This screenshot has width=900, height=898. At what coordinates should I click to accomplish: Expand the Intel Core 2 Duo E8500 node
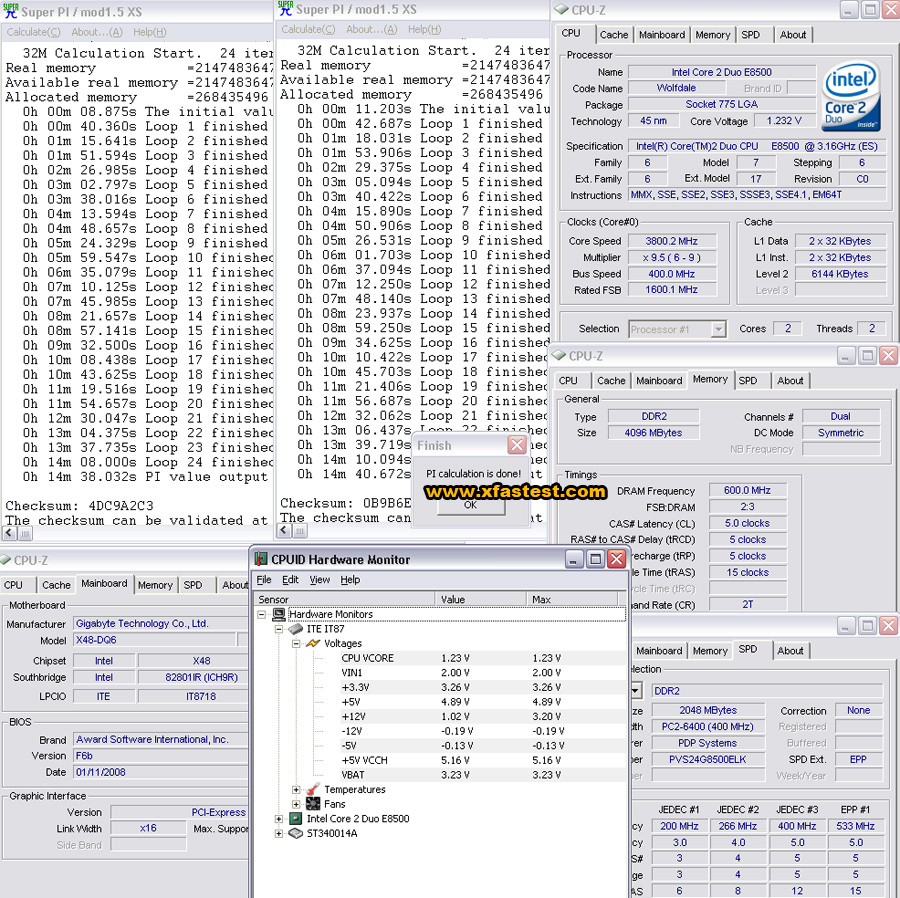279,819
